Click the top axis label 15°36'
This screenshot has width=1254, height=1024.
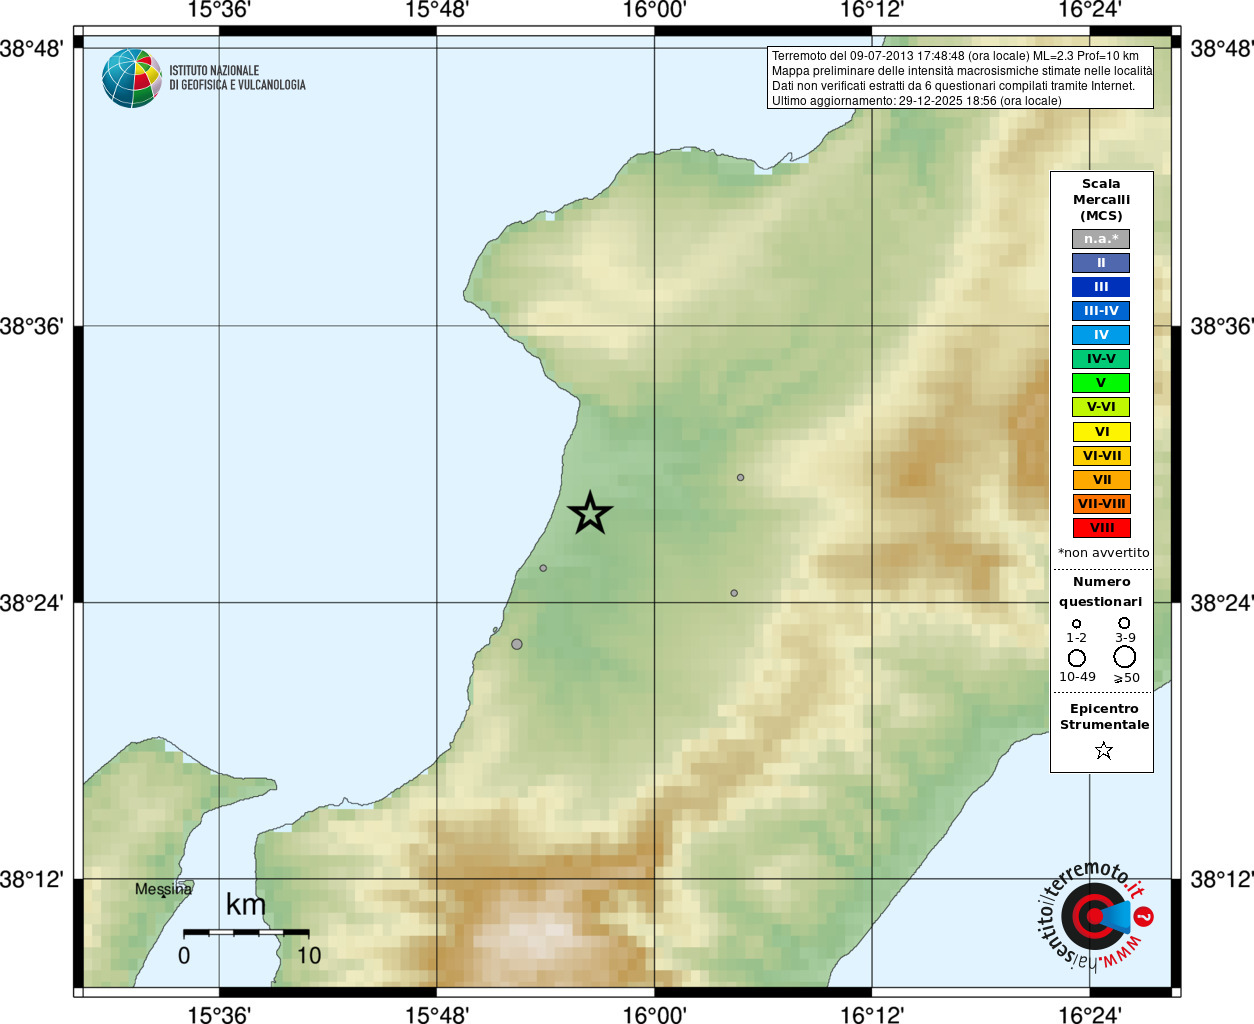coord(219,11)
